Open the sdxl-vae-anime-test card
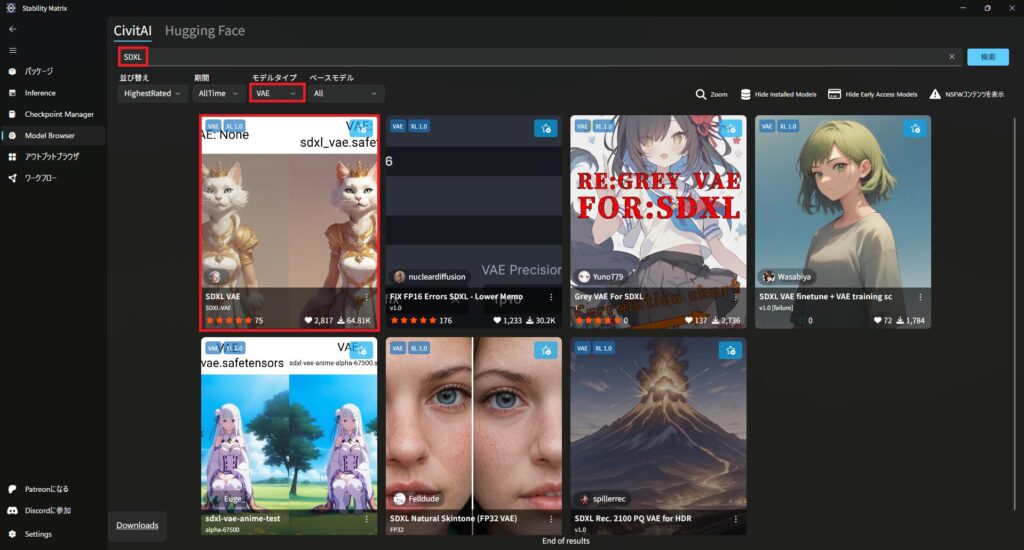The height and width of the screenshot is (550, 1024). 289,436
